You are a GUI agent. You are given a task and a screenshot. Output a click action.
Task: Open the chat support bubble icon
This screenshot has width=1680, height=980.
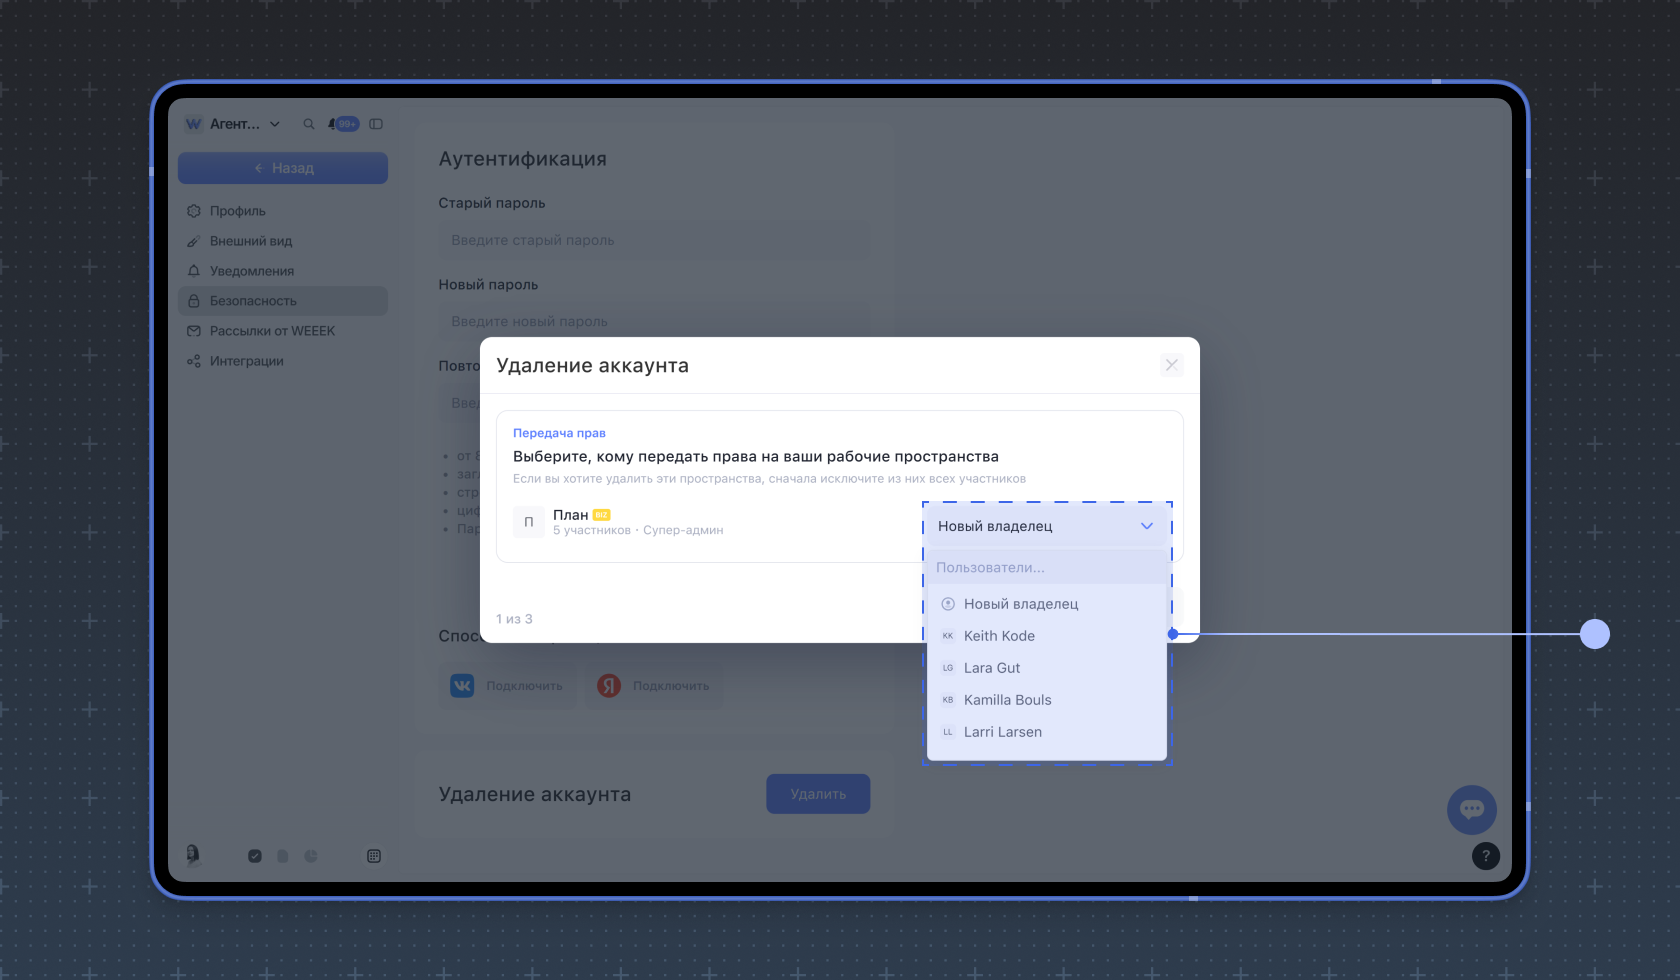point(1471,809)
